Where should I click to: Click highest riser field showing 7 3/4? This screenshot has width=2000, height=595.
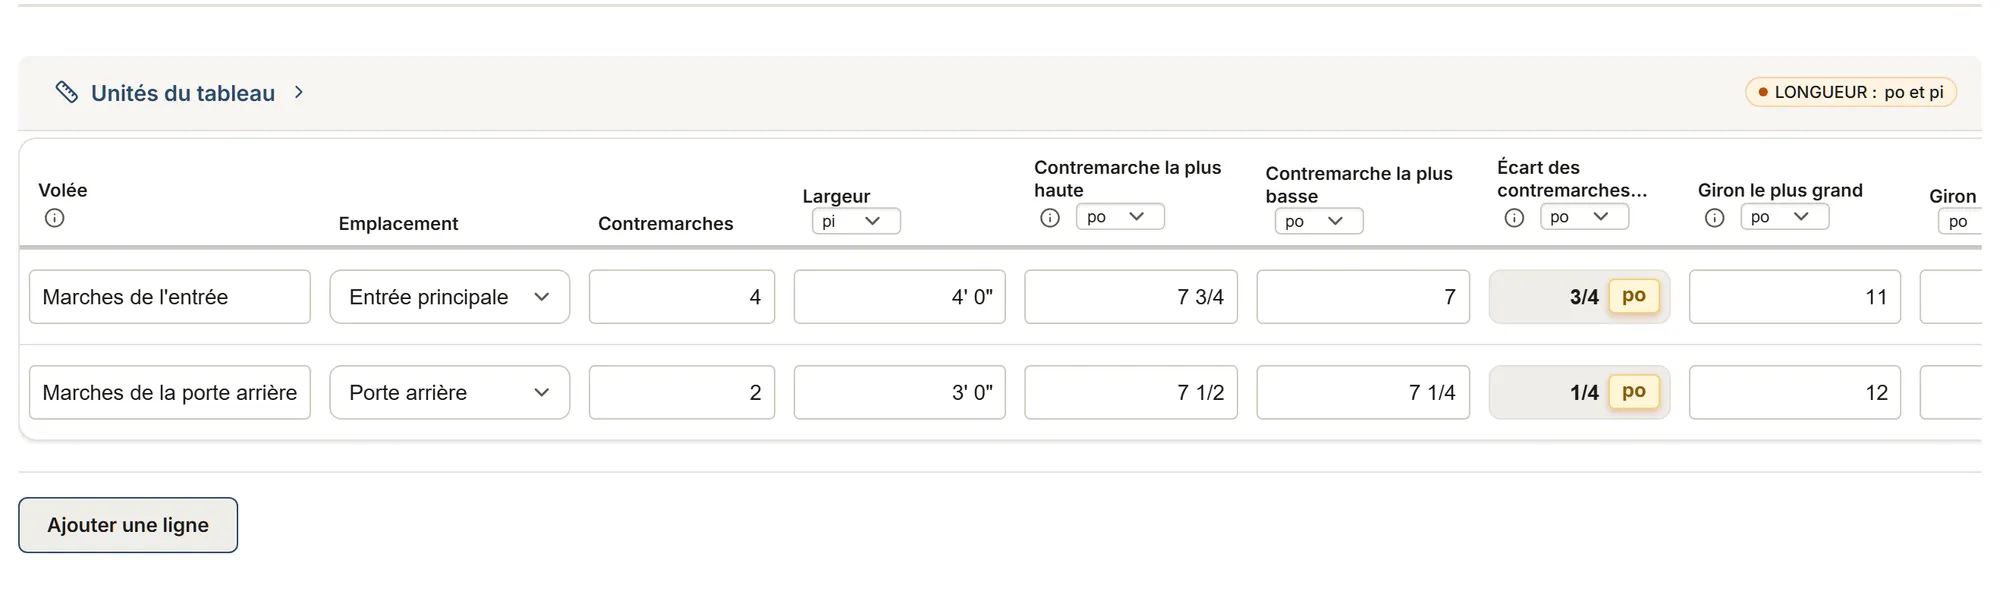pos(1131,297)
